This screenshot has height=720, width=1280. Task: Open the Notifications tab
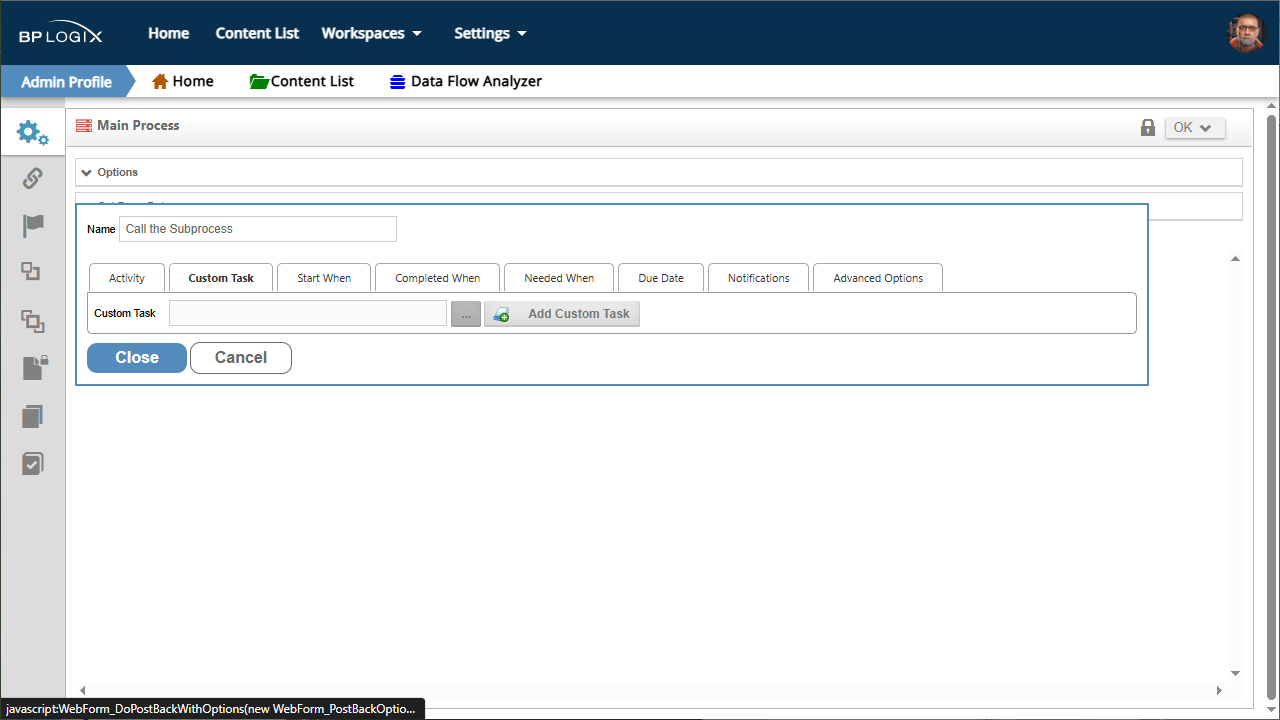click(759, 278)
